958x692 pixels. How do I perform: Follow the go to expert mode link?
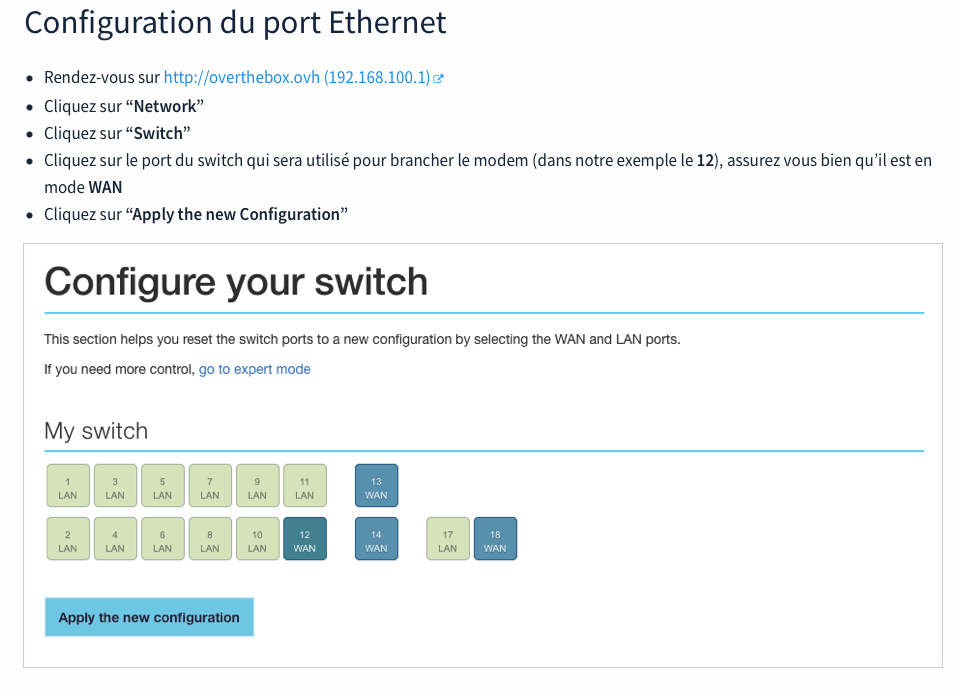point(254,369)
